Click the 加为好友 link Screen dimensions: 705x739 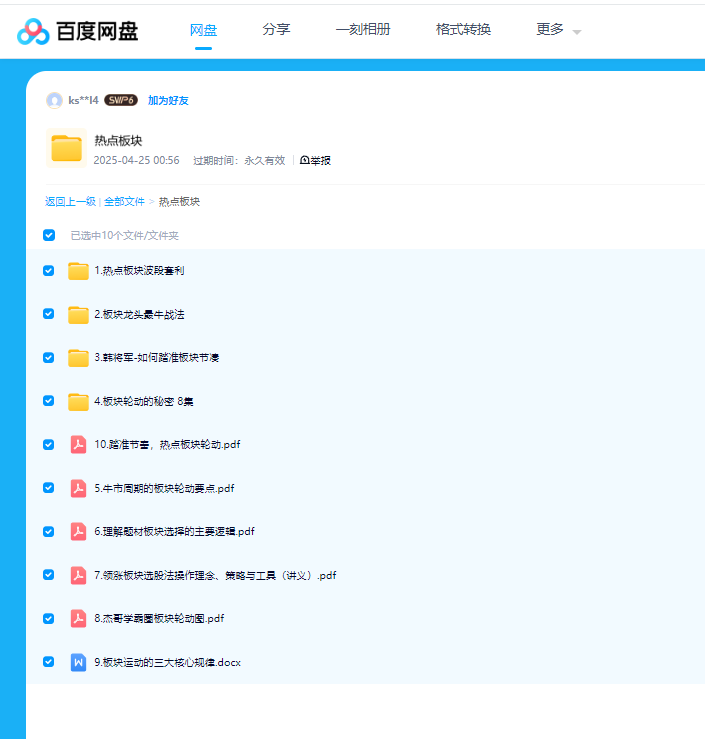click(x=168, y=101)
